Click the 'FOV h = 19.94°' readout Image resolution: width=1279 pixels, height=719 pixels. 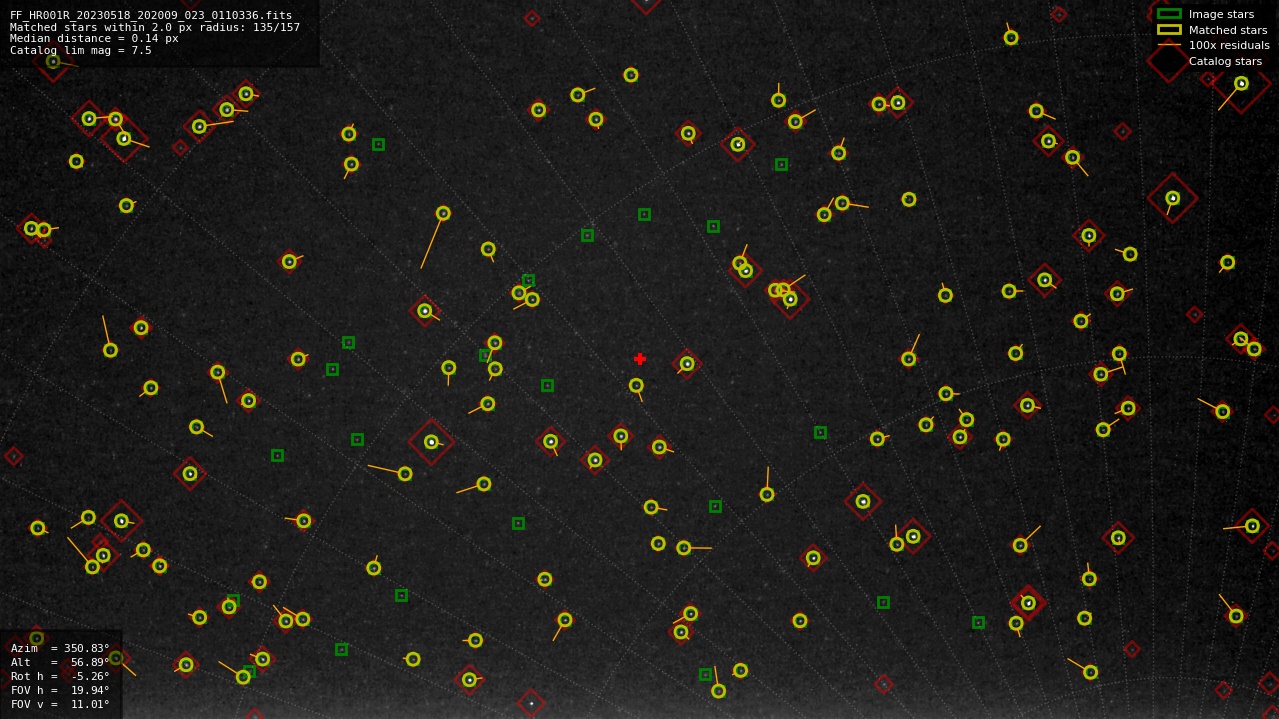(x=60, y=690)
